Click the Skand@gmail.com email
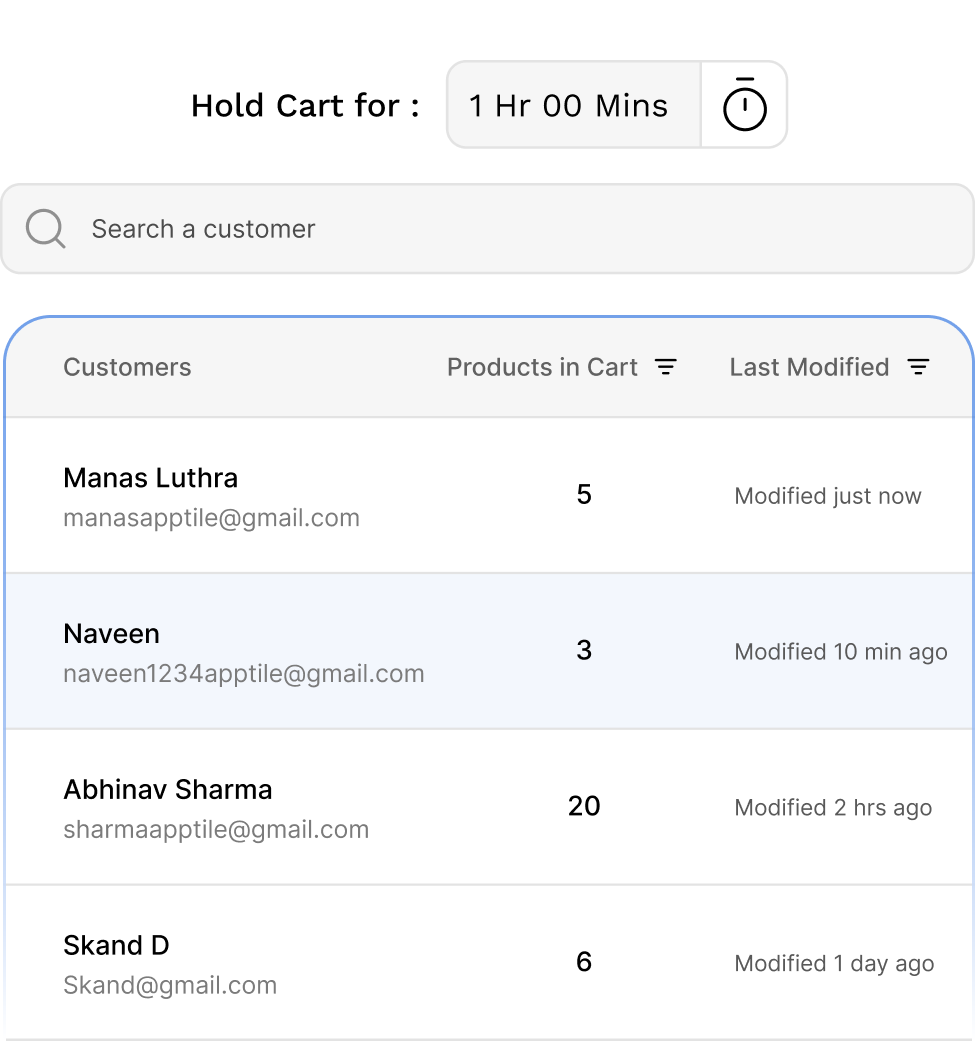 tap(170, 986)
